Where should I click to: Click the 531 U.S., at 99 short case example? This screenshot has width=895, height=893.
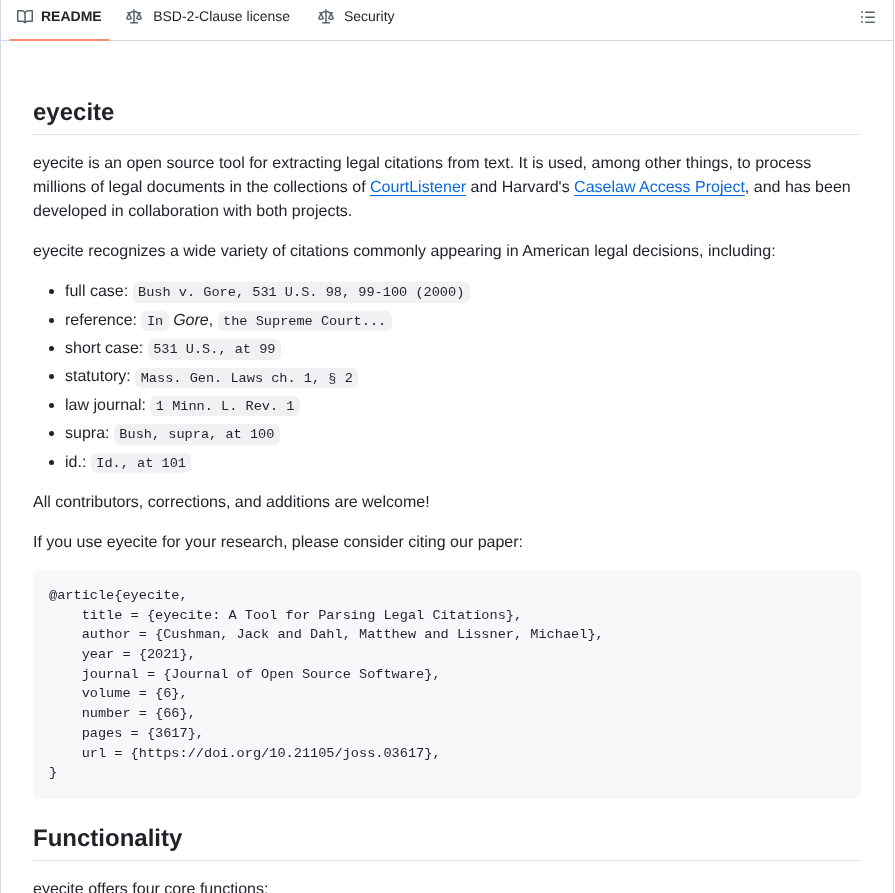click(214, 349)
